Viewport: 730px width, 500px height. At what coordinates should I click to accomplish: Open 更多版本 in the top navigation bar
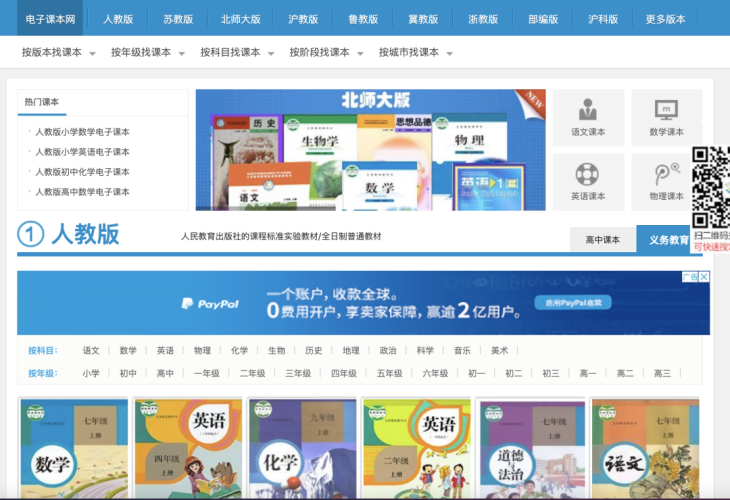665,19
